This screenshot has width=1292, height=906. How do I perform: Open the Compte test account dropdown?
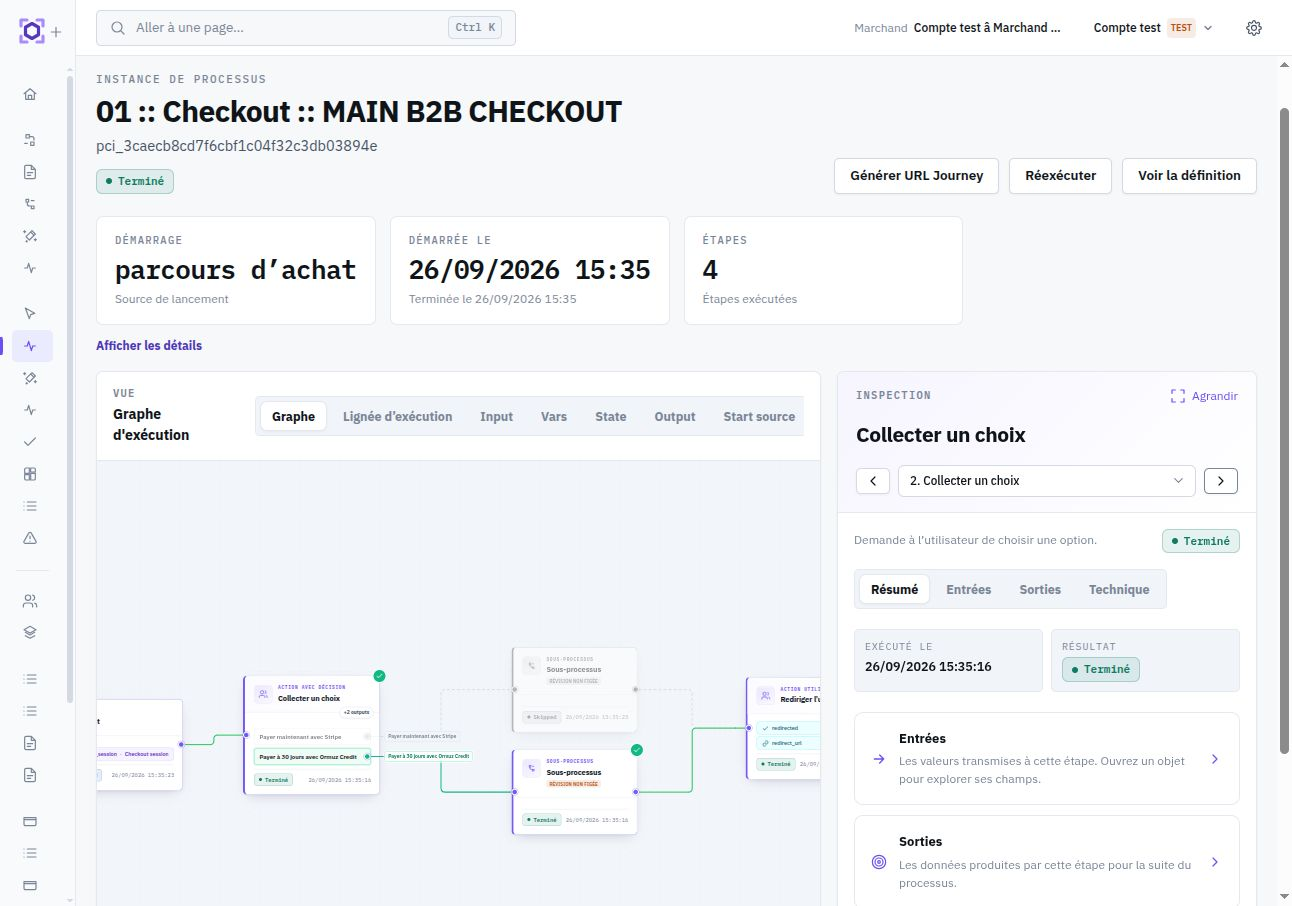[x=1153, y=28]
